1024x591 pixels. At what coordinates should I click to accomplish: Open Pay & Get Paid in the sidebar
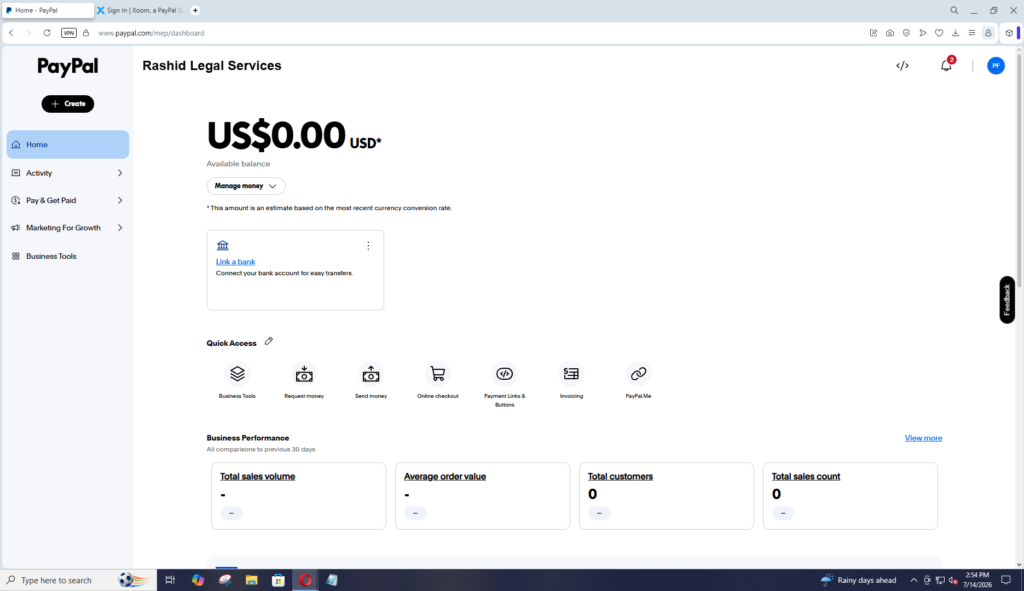click(68, 200)
